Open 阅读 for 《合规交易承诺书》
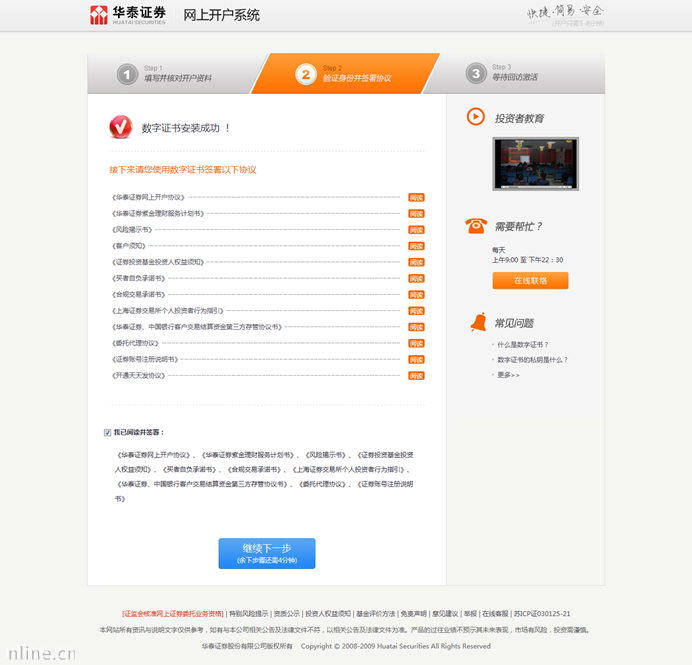This screenshot has width=692, height=665. pos(416,295)
